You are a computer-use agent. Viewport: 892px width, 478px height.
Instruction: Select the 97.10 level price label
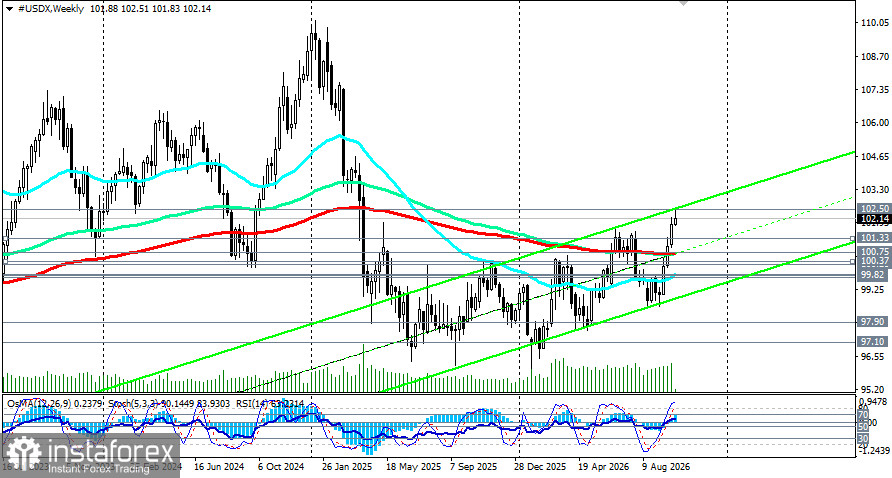[875, 341]
